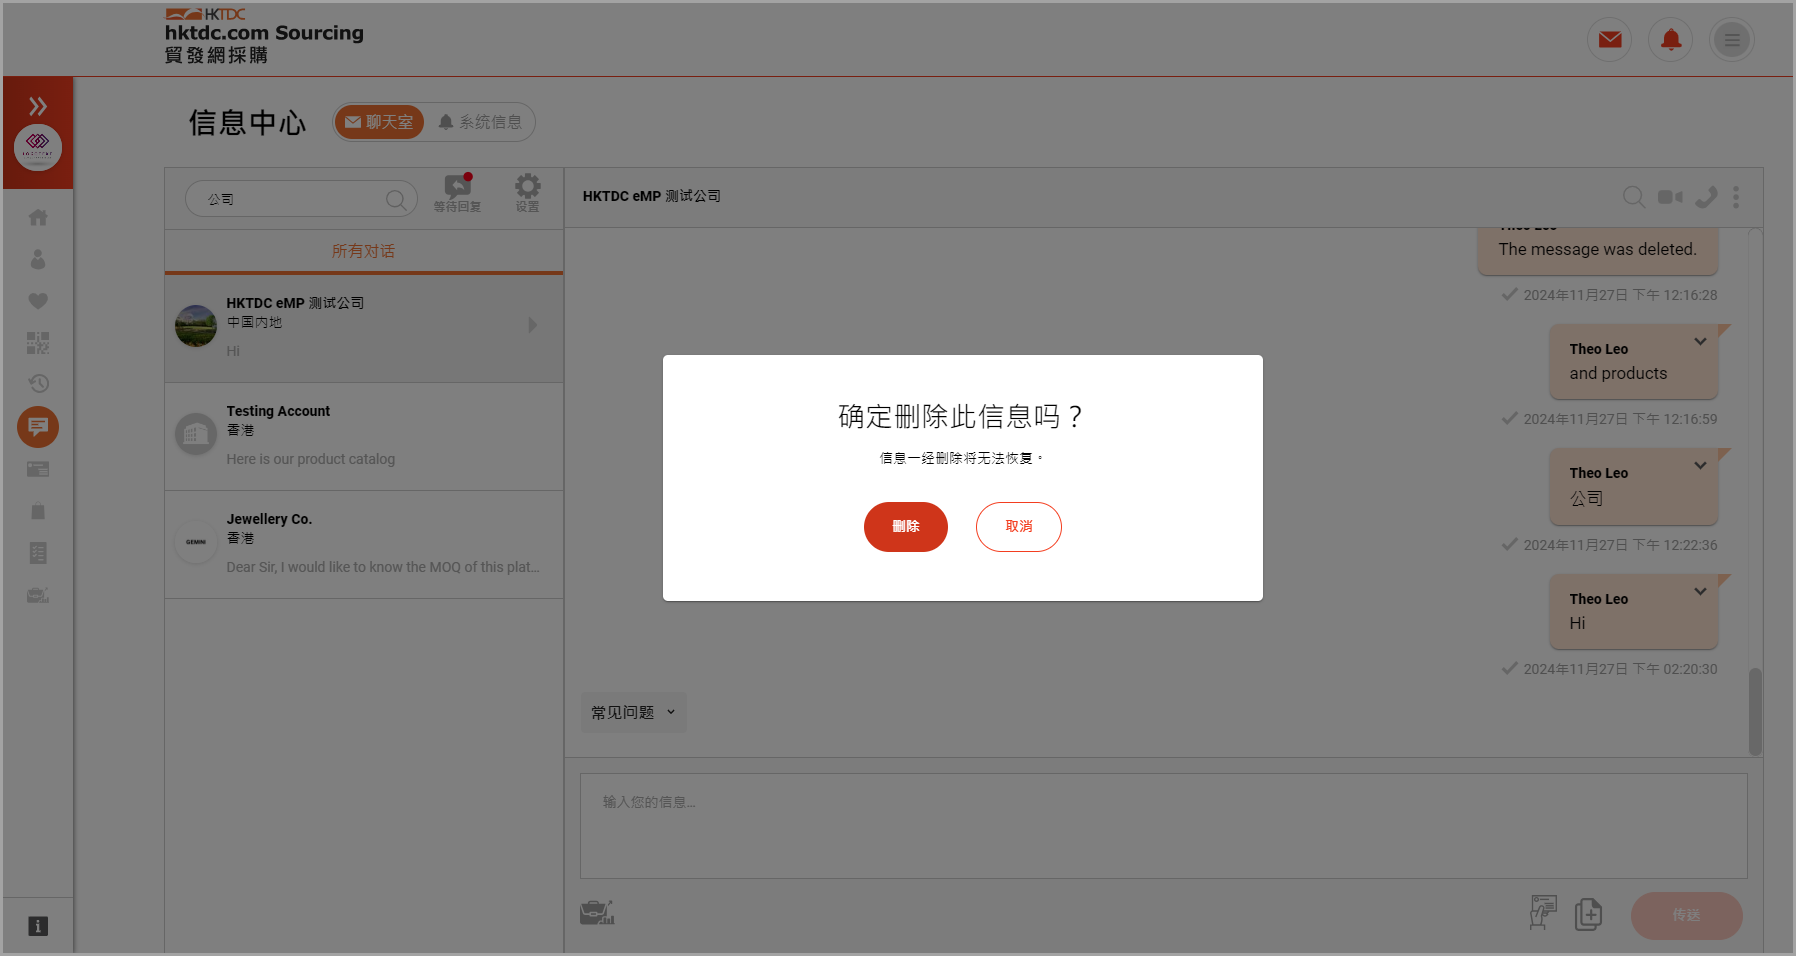The width and height of the screenshot is (1796, 956).
Task: Click the chat vertical scrollbar
Action: (1755, 712)
